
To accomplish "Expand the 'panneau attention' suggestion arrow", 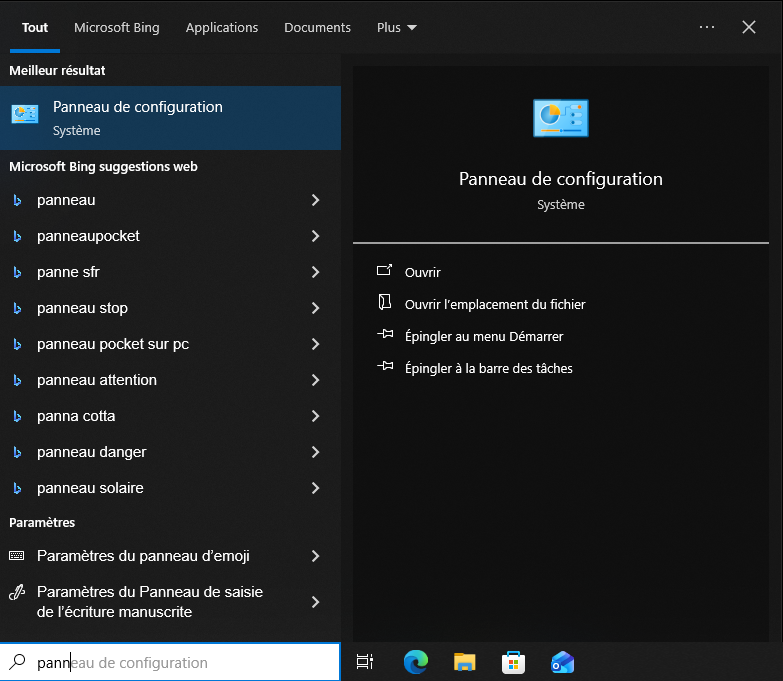I will tap(315, 380).
